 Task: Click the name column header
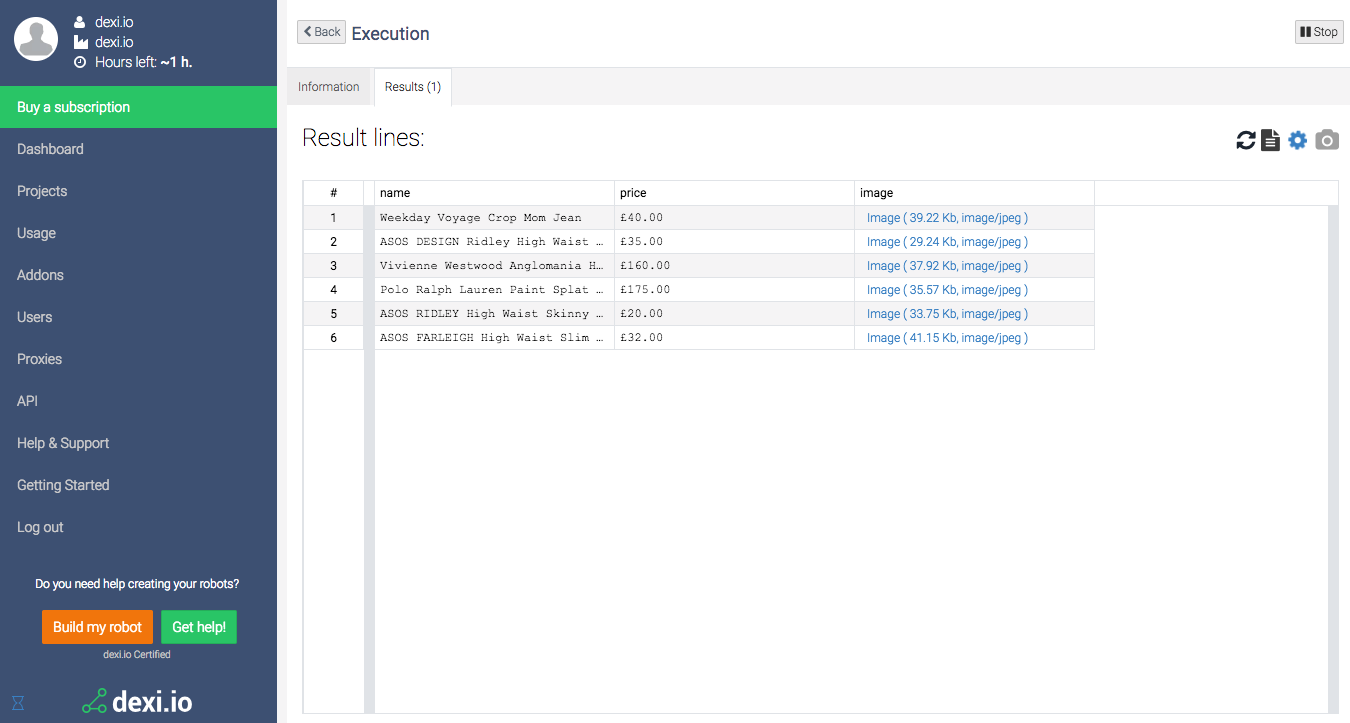(x=494, y=193)
